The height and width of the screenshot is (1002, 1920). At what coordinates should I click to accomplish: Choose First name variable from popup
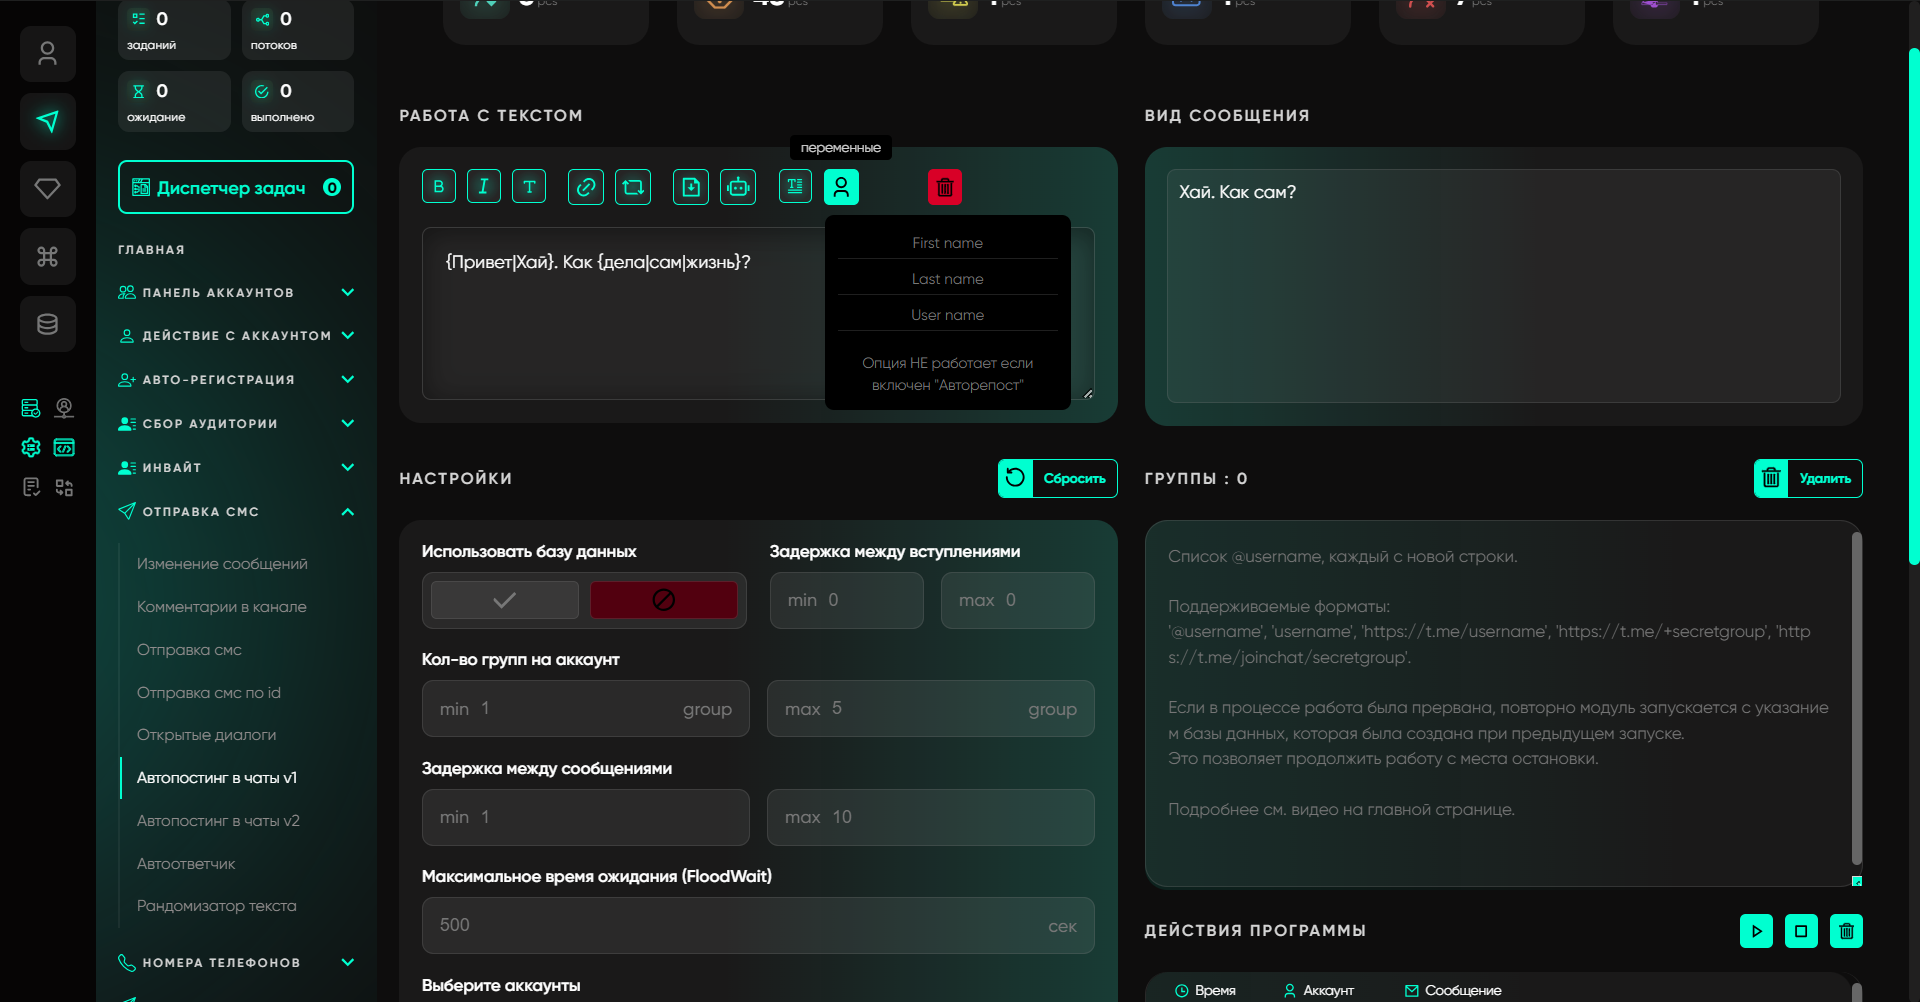click(x=947, y=243)
